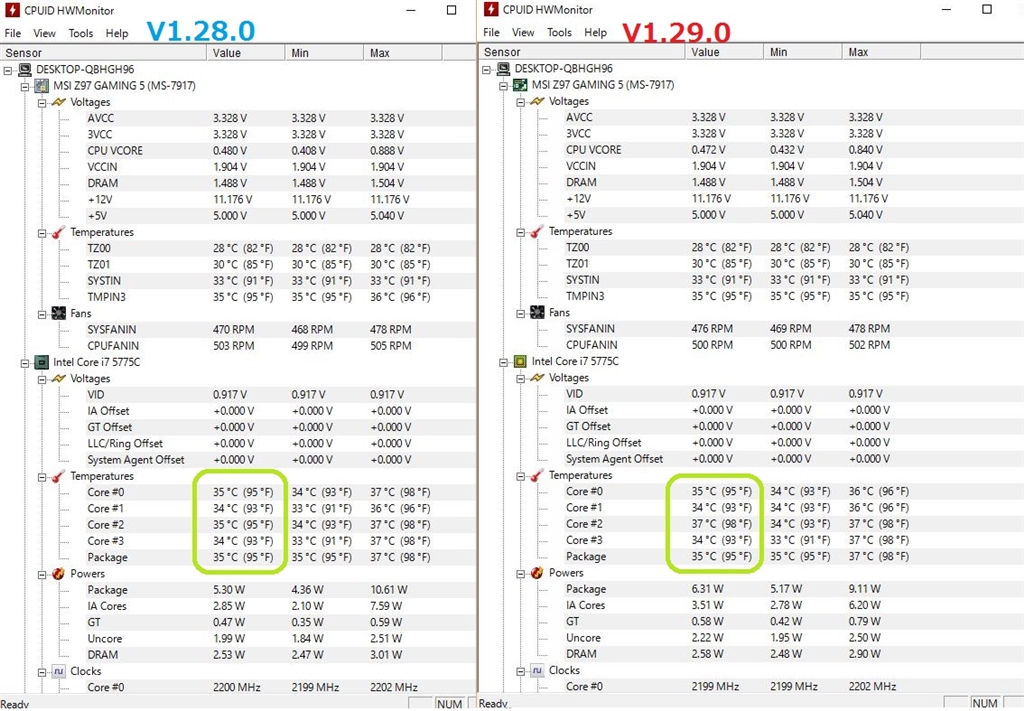The image size is (1024, 711).
Task: Select System Agent Offset row in right window
Action: (793, 459)
